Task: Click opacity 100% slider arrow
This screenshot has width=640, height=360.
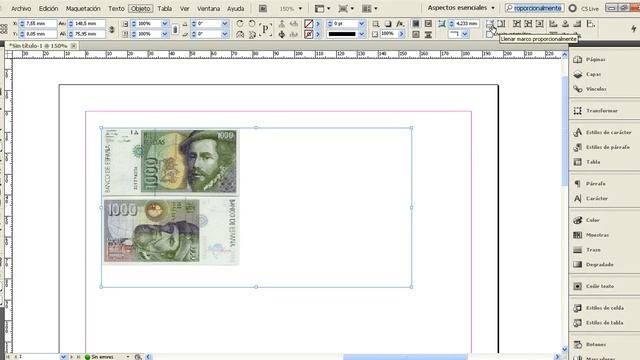Action: click(x=402, y=34)
